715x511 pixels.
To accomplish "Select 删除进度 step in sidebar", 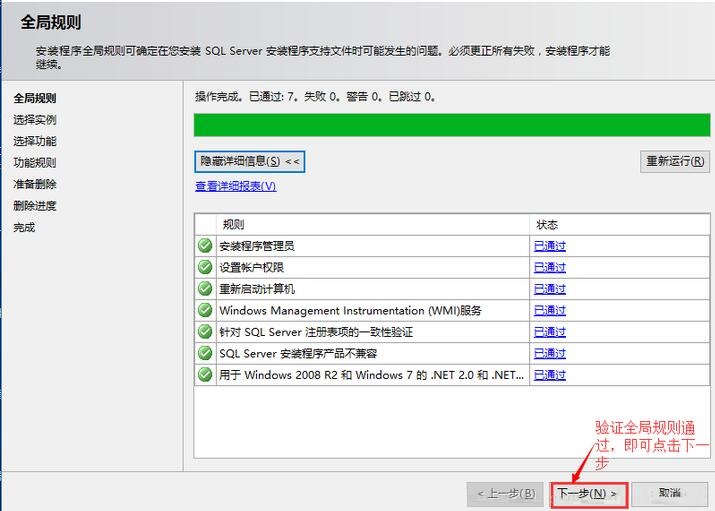I will tap(35, 206).
